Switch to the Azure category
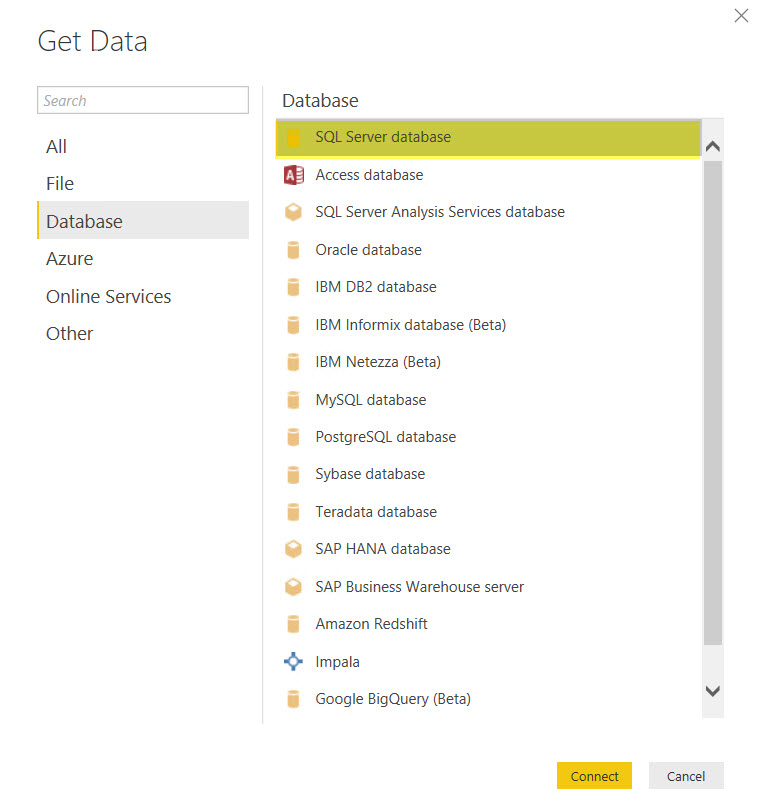Screen dimensions: 758x796 point(70,259)
